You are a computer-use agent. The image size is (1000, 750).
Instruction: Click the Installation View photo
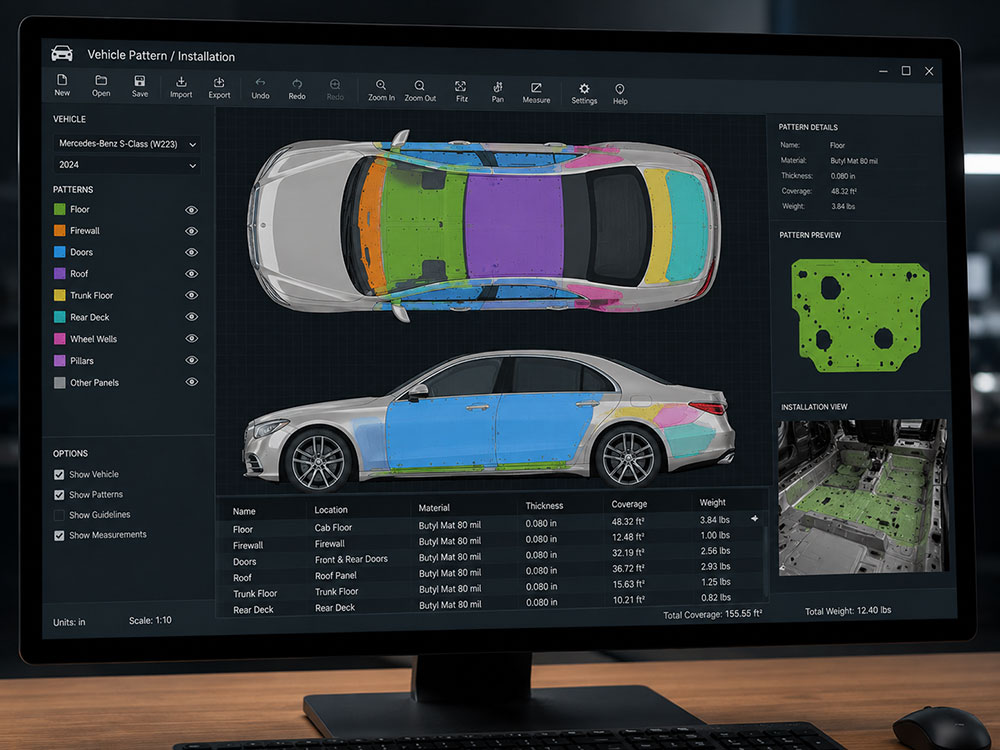[x=862, y=497]
